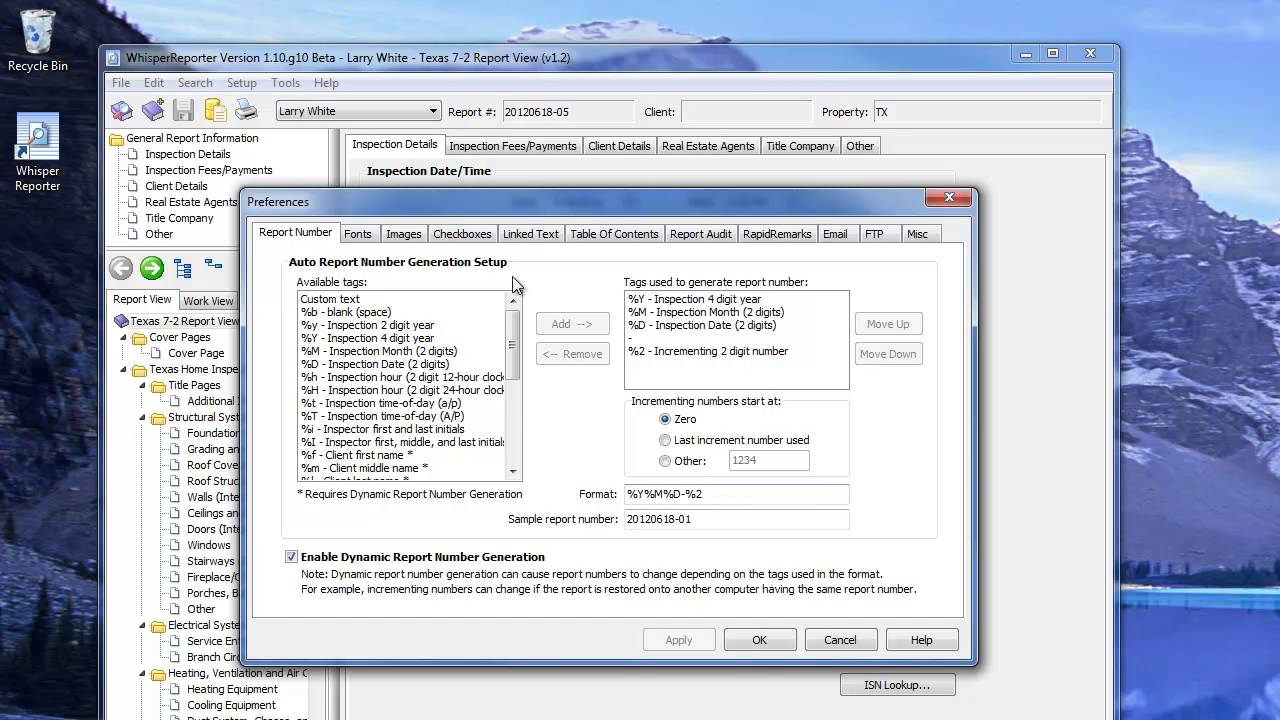Viewport: 1280px width, 720px height.
Task: Select the Other radio button
Action: click(x=665, y=461)
